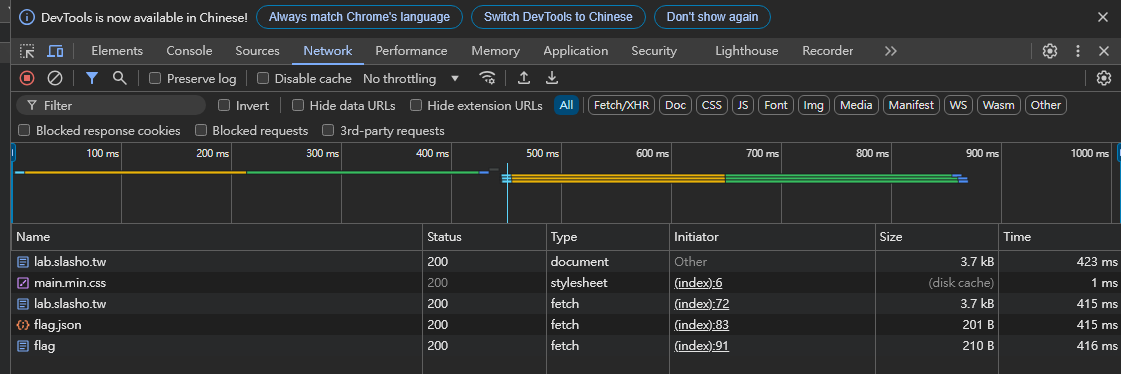Open the (index):83 initiator link
1121x374 pixels.
click(701, 325)
